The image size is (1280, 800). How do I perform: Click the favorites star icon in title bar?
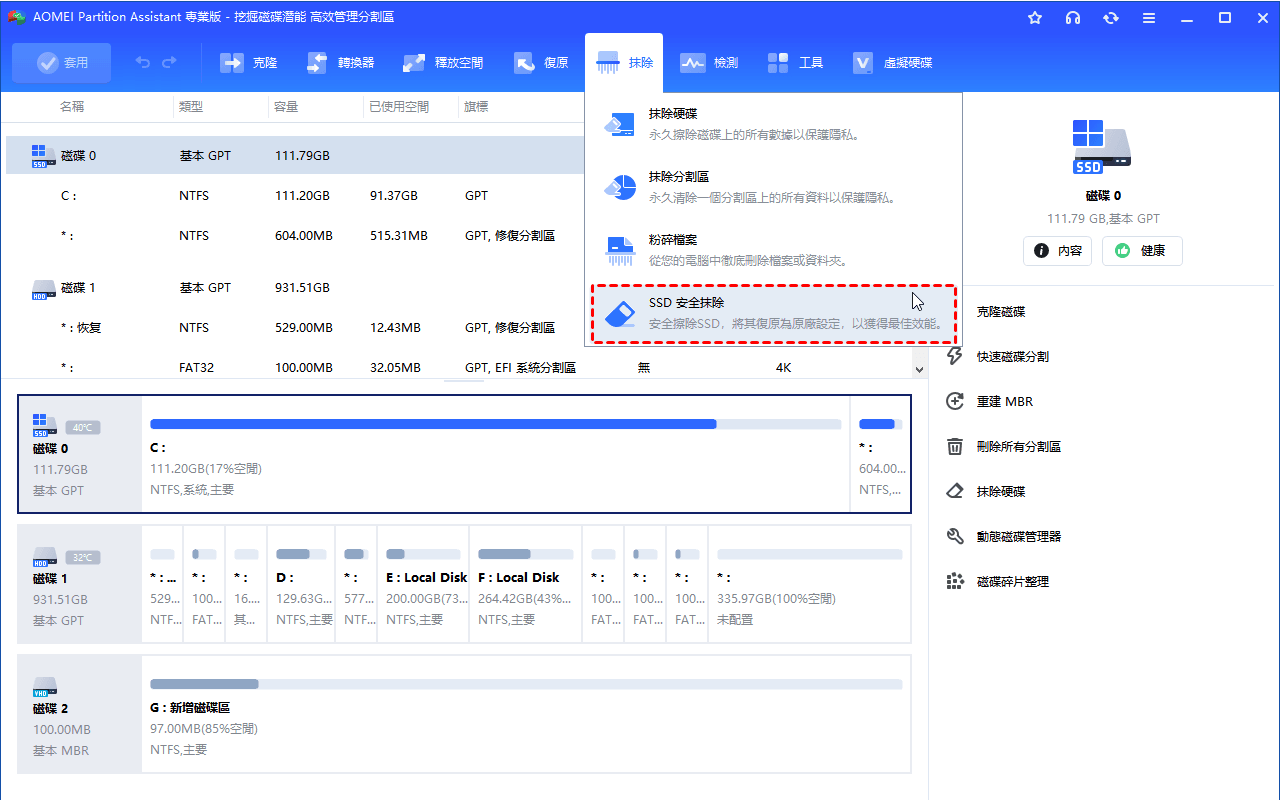[x=1035, y=18]
